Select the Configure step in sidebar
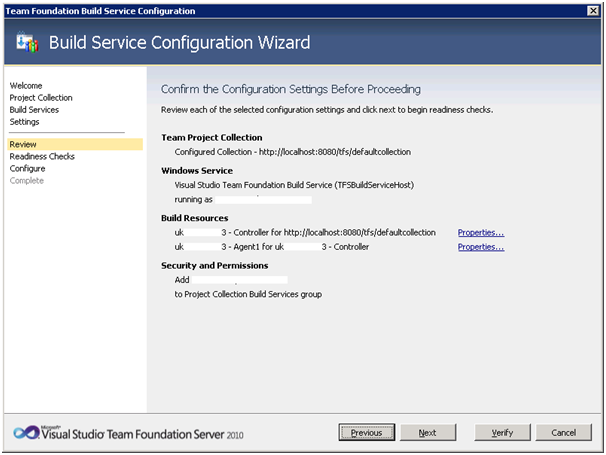Image resolution: width=606 pixels, height=455 pixels. point(27,168)
